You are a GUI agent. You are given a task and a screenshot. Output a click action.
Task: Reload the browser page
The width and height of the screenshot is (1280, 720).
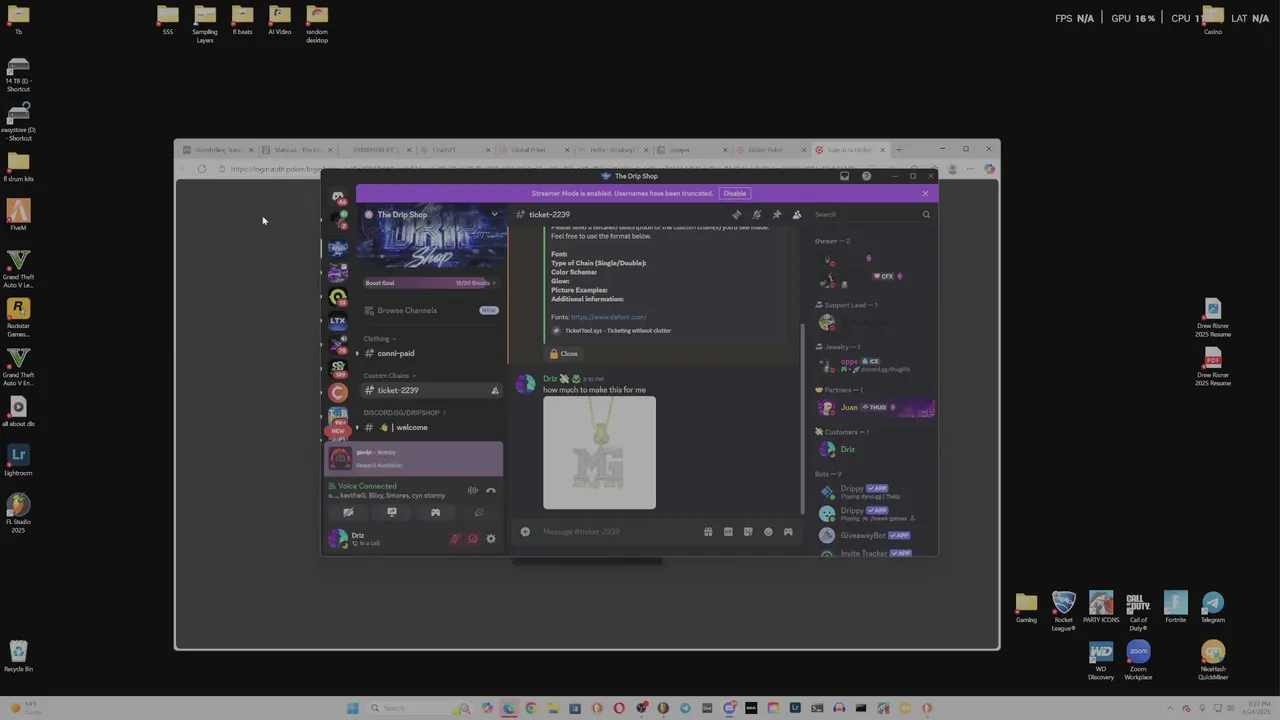[x=202, y=169]
